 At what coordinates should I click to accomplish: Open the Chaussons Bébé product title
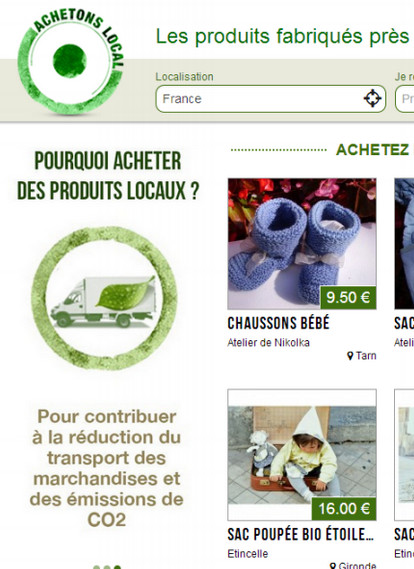pyautogui.click(x=278, y=323)
